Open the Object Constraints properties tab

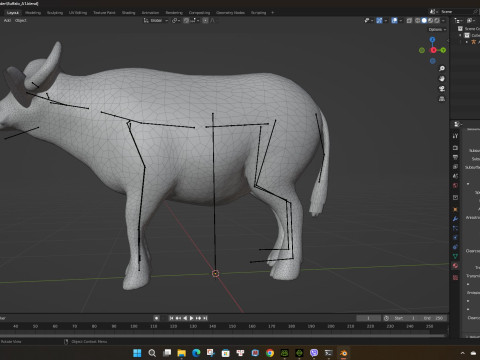pos(455,247)
